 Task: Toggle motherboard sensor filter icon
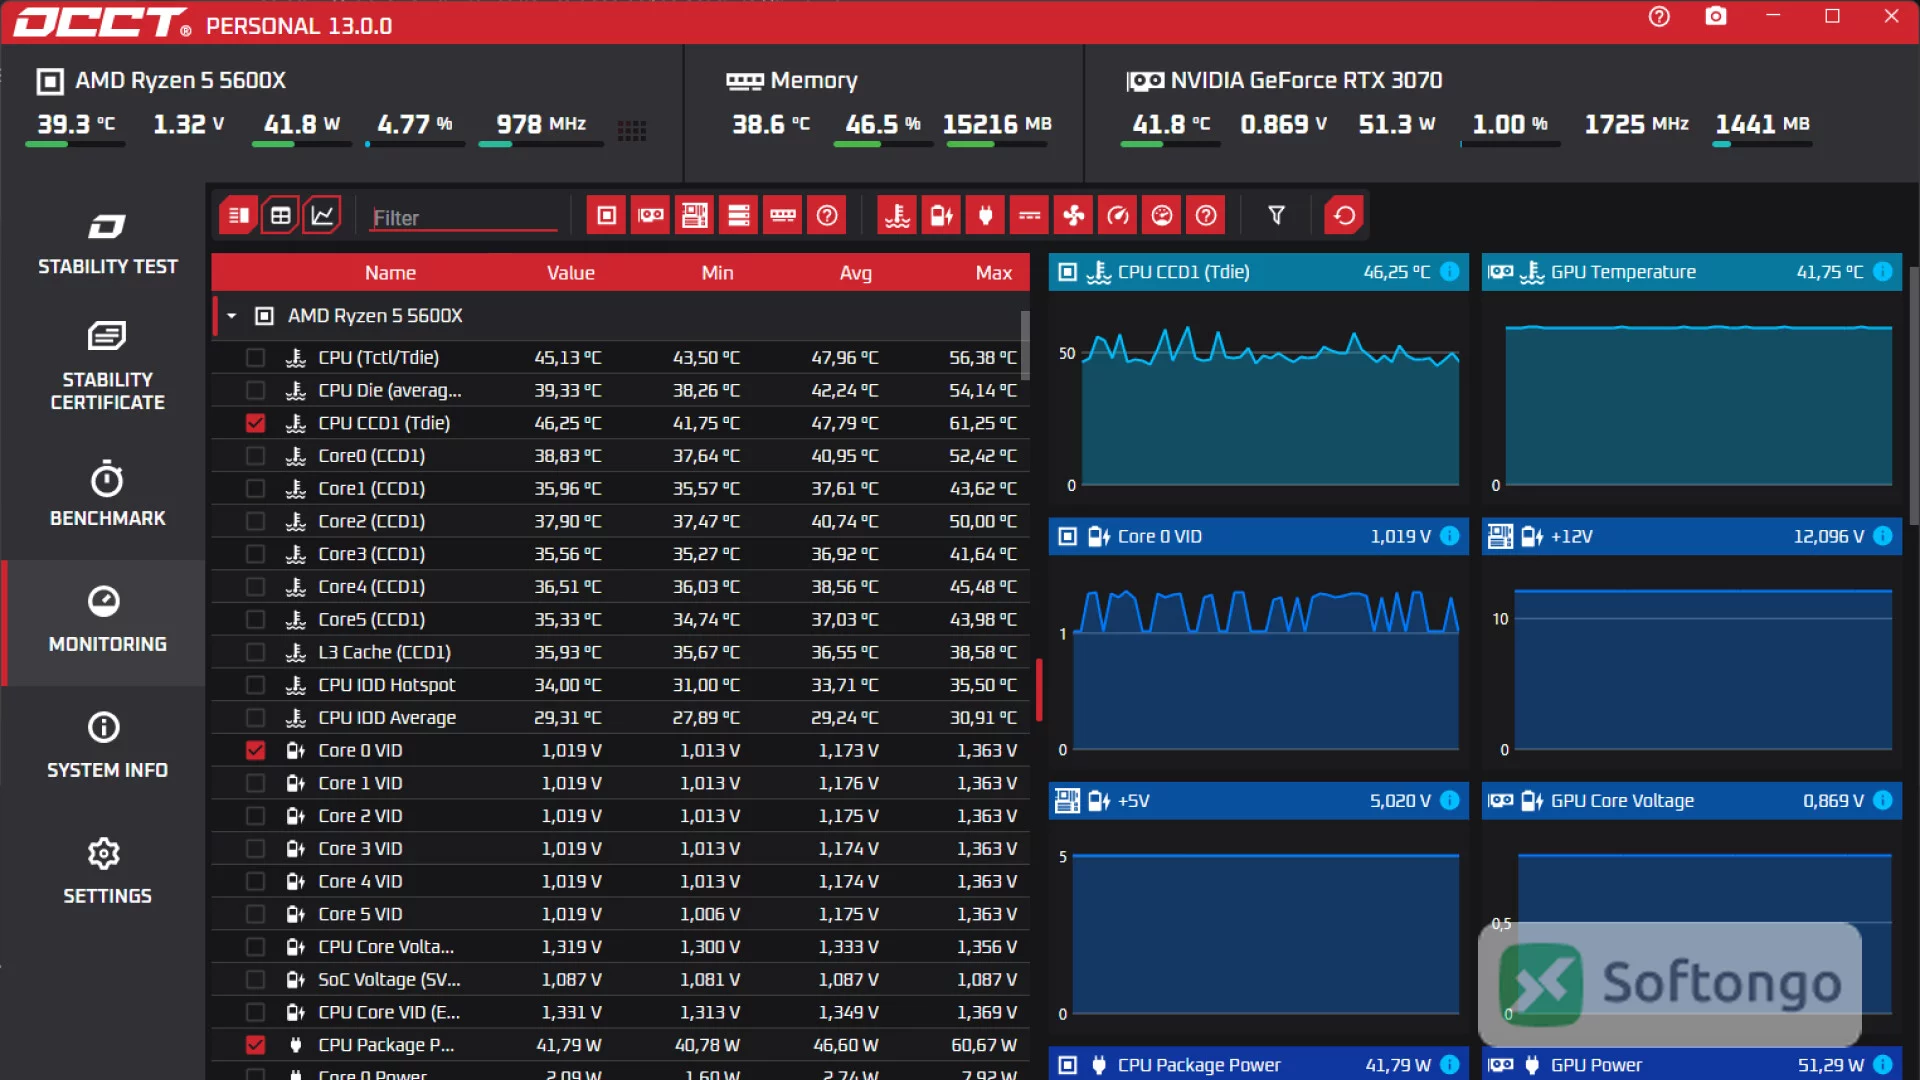(x=695, y=215)
